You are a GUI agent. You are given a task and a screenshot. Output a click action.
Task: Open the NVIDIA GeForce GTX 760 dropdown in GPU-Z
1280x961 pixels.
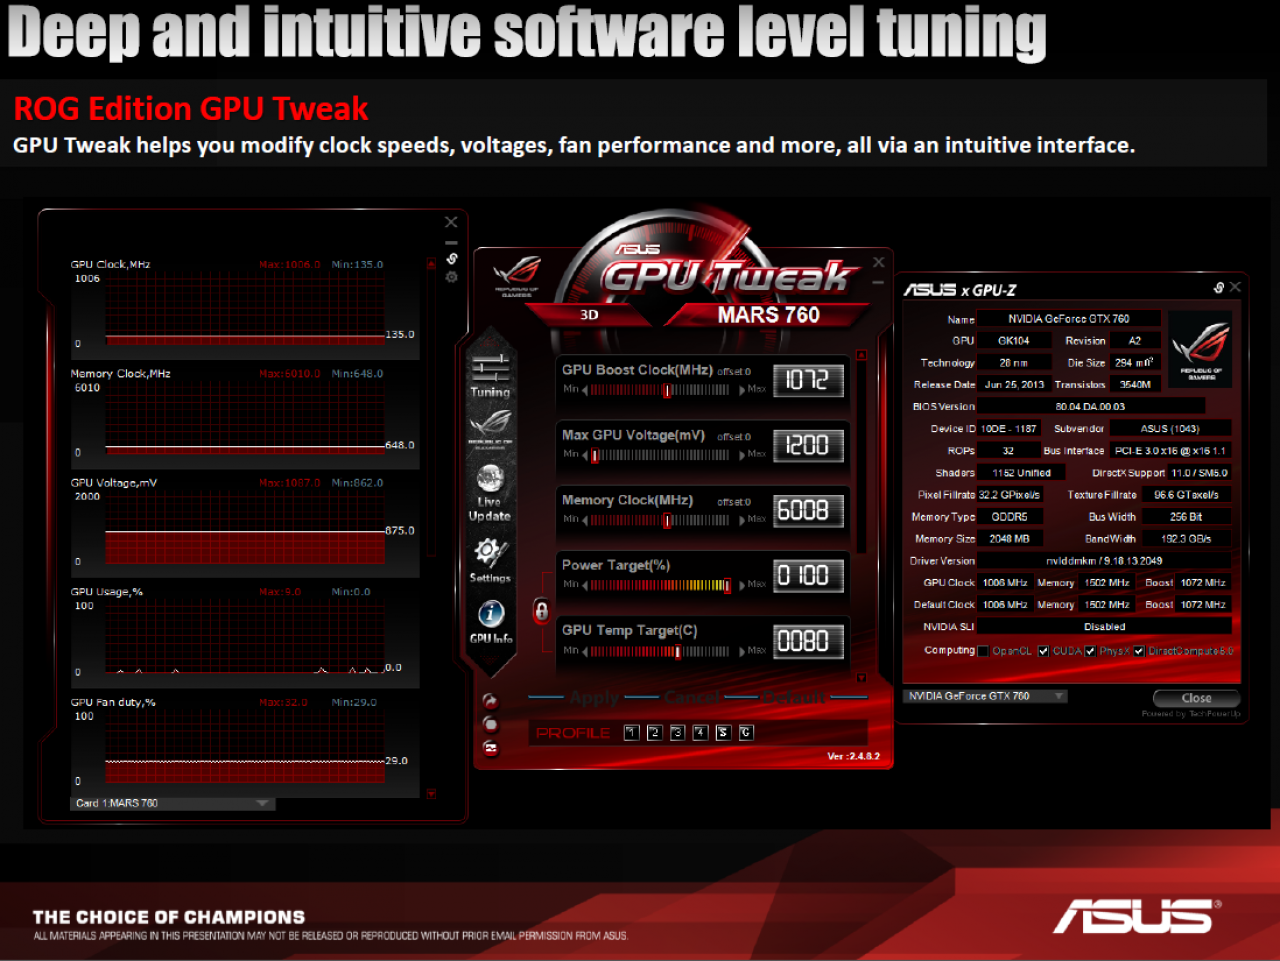985,696
